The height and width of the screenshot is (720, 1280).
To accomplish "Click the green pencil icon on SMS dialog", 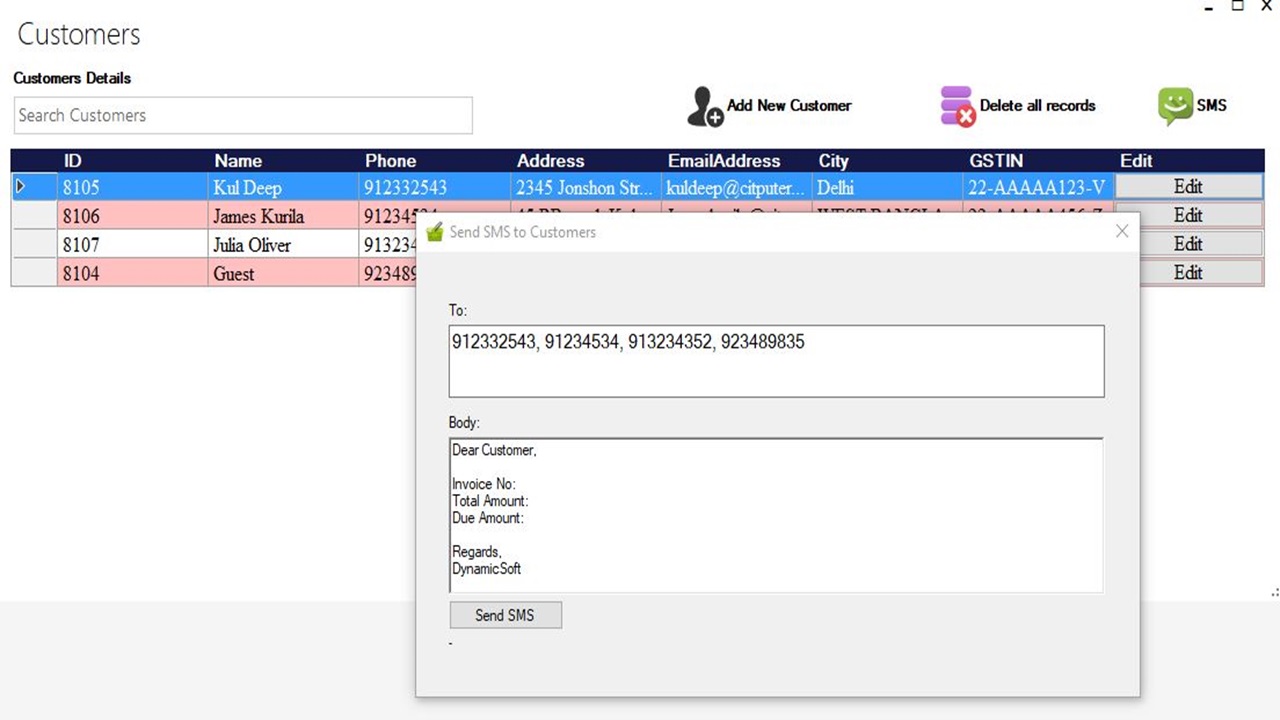I will click(433, 230).
